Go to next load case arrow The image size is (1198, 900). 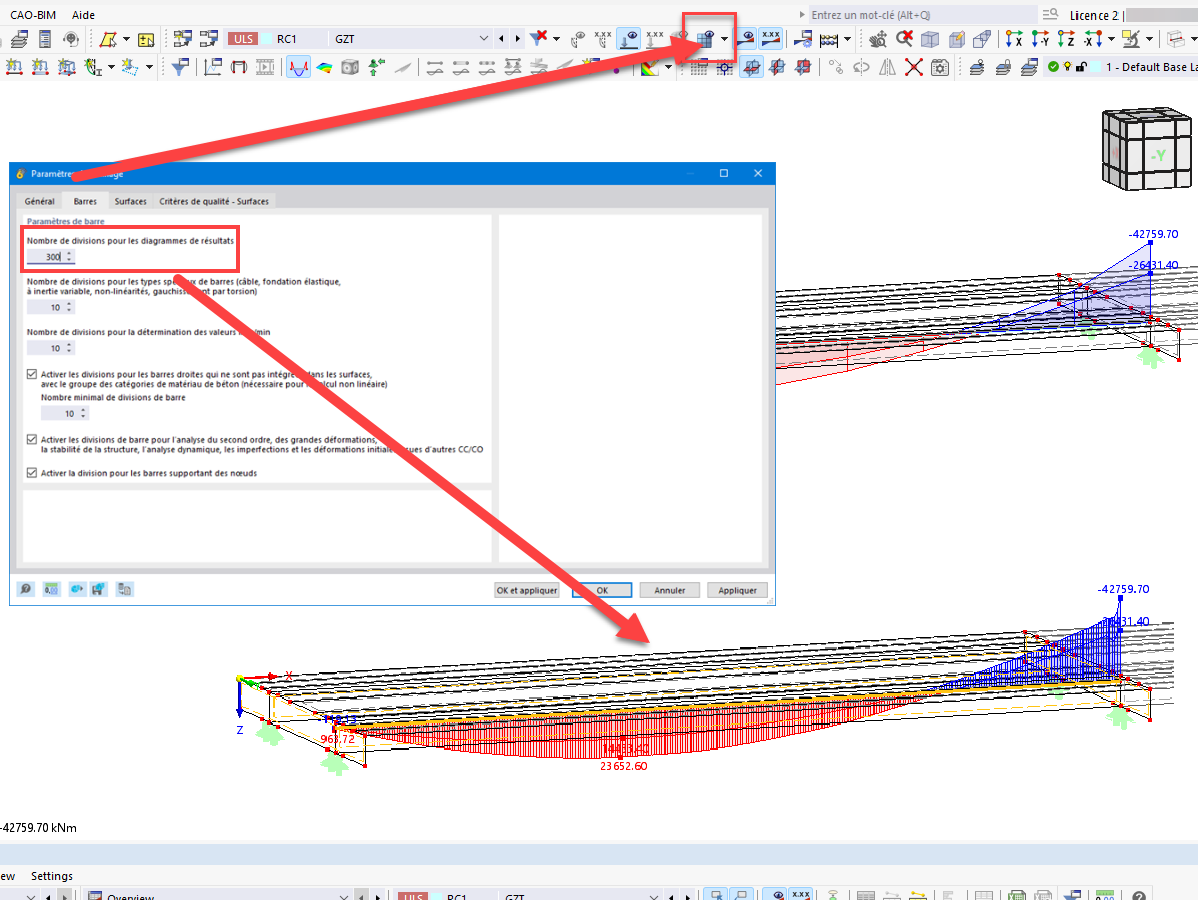tap(518, 38)
